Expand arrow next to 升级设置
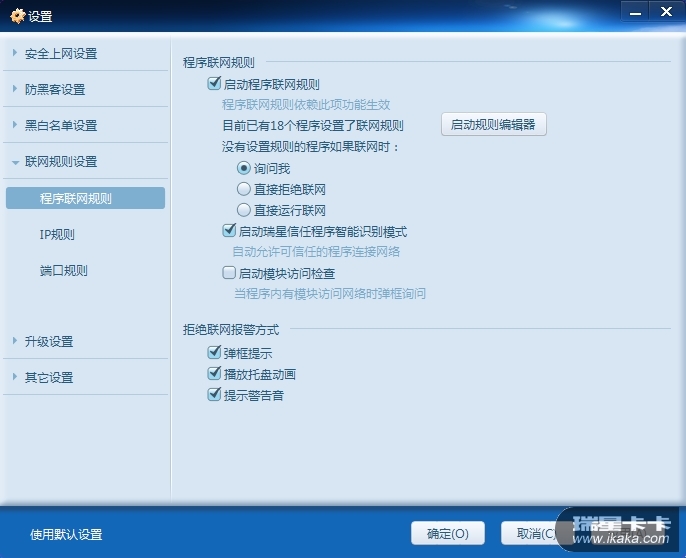 15,341
